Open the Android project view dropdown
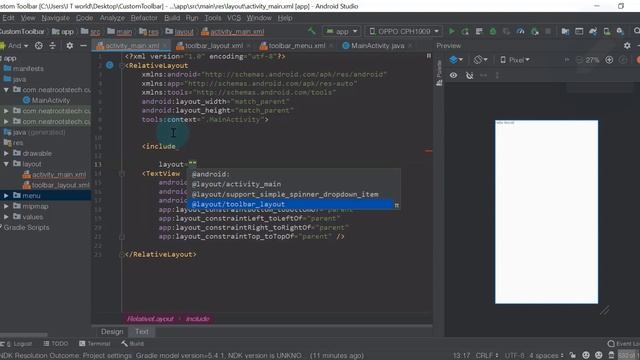This screenshot has height=360, width=640. pos(15,46)
